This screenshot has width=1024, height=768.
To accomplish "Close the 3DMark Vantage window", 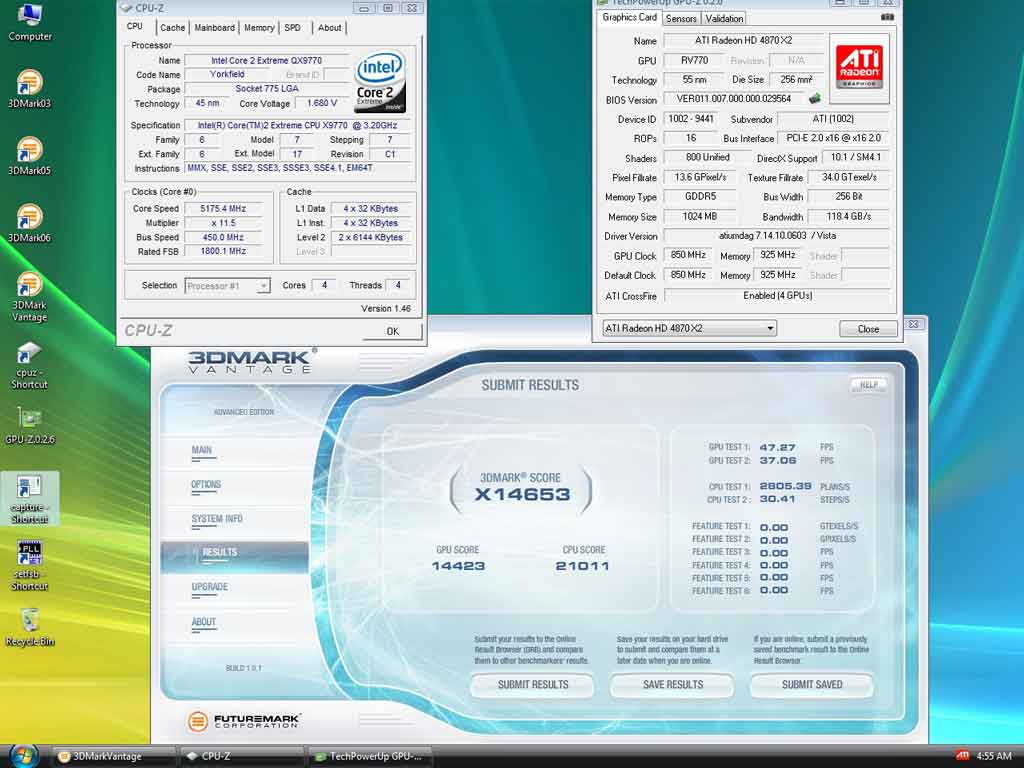I will (x=914, y=324).
